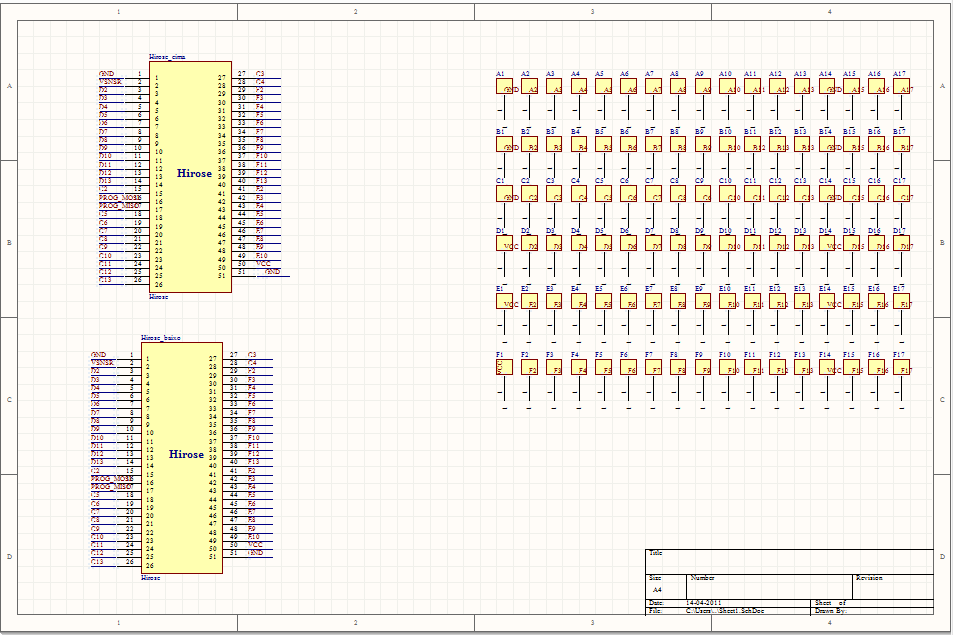Screen dimensions: 953x635
Task: Click the Hirose_baixo designator label
Action: (160, 338)
